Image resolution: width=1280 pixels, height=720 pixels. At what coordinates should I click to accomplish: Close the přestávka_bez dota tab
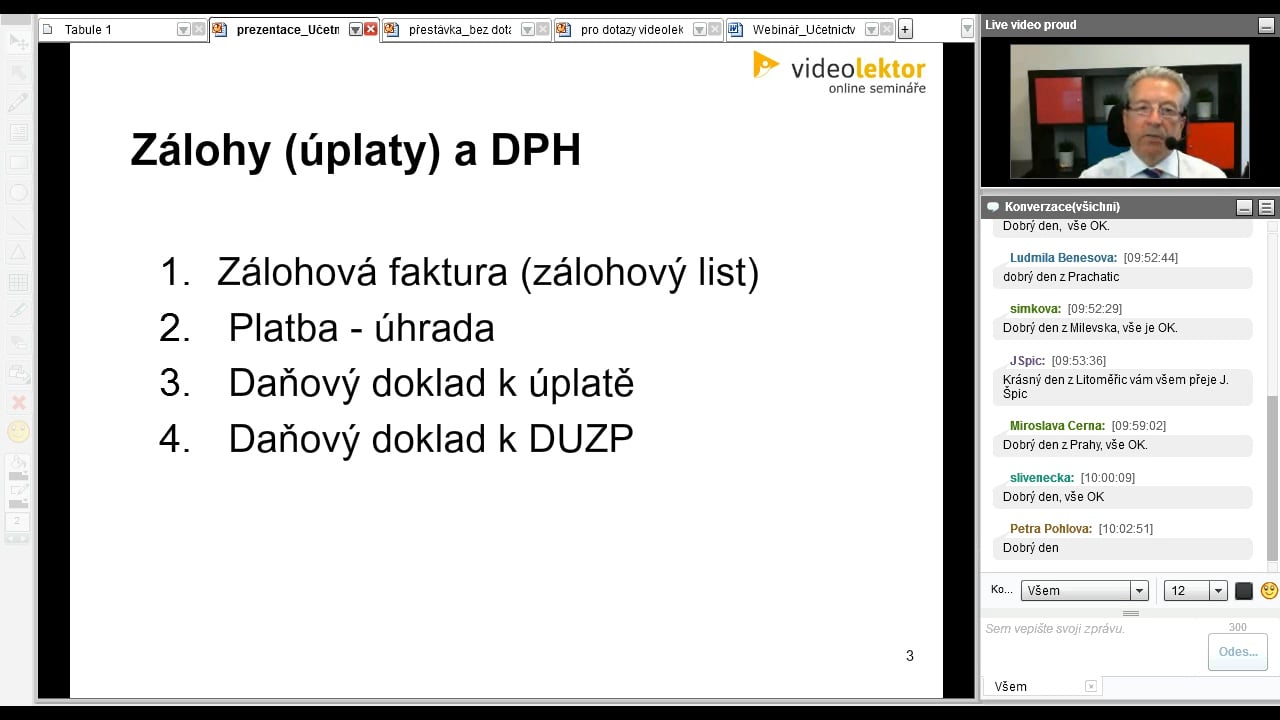[x=543, y=30]
